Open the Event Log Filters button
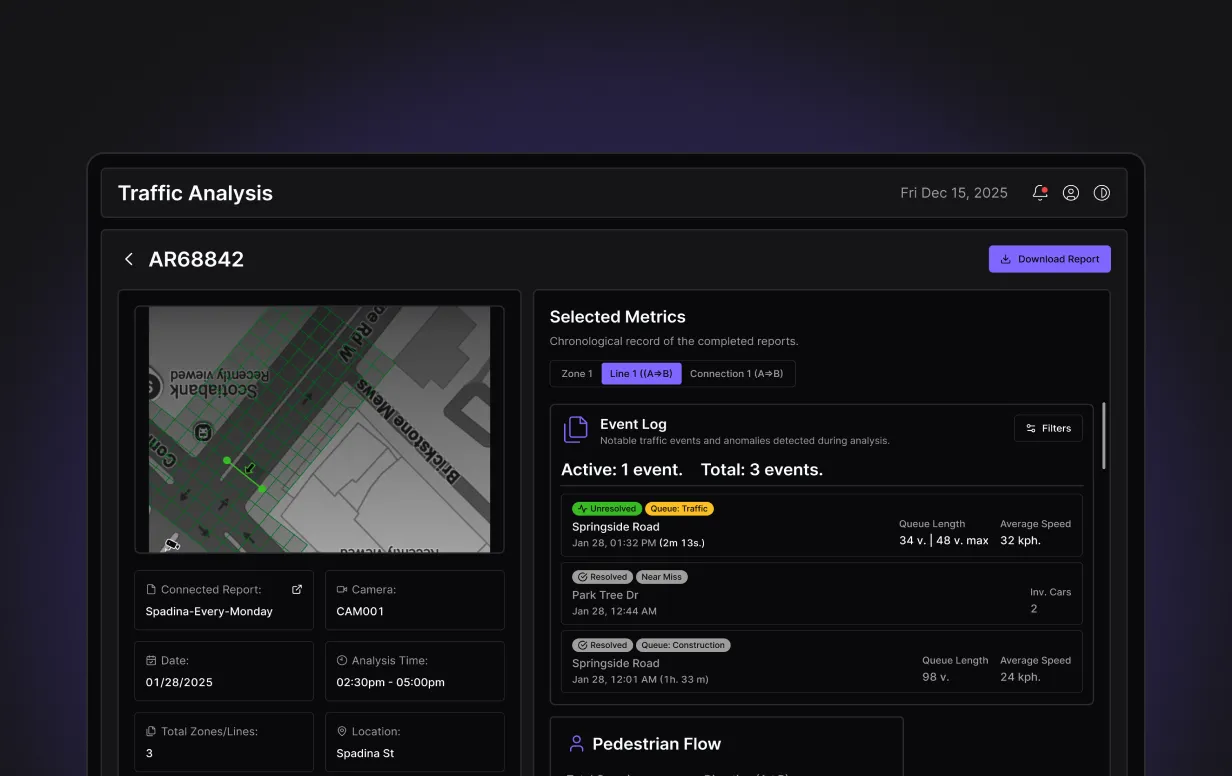Image resolution: width=1232 pixels, height=776 pixels. (1048, 428)
